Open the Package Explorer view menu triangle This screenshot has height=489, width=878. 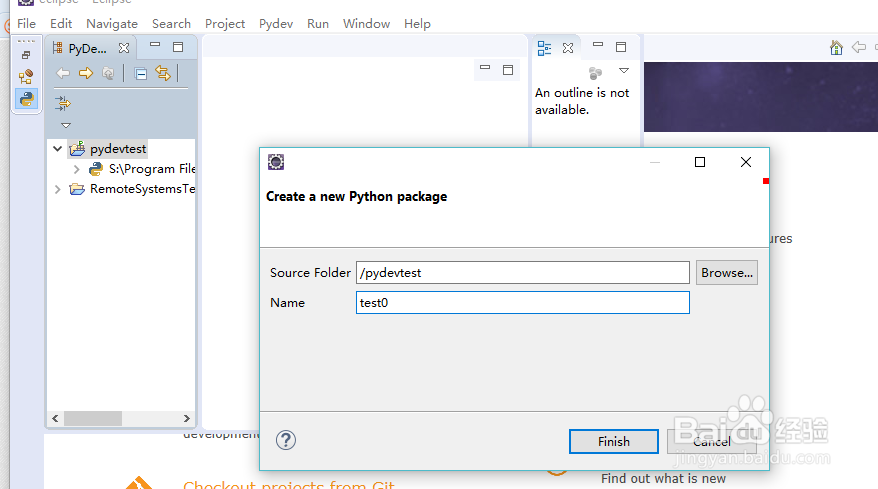coord(66,125)
